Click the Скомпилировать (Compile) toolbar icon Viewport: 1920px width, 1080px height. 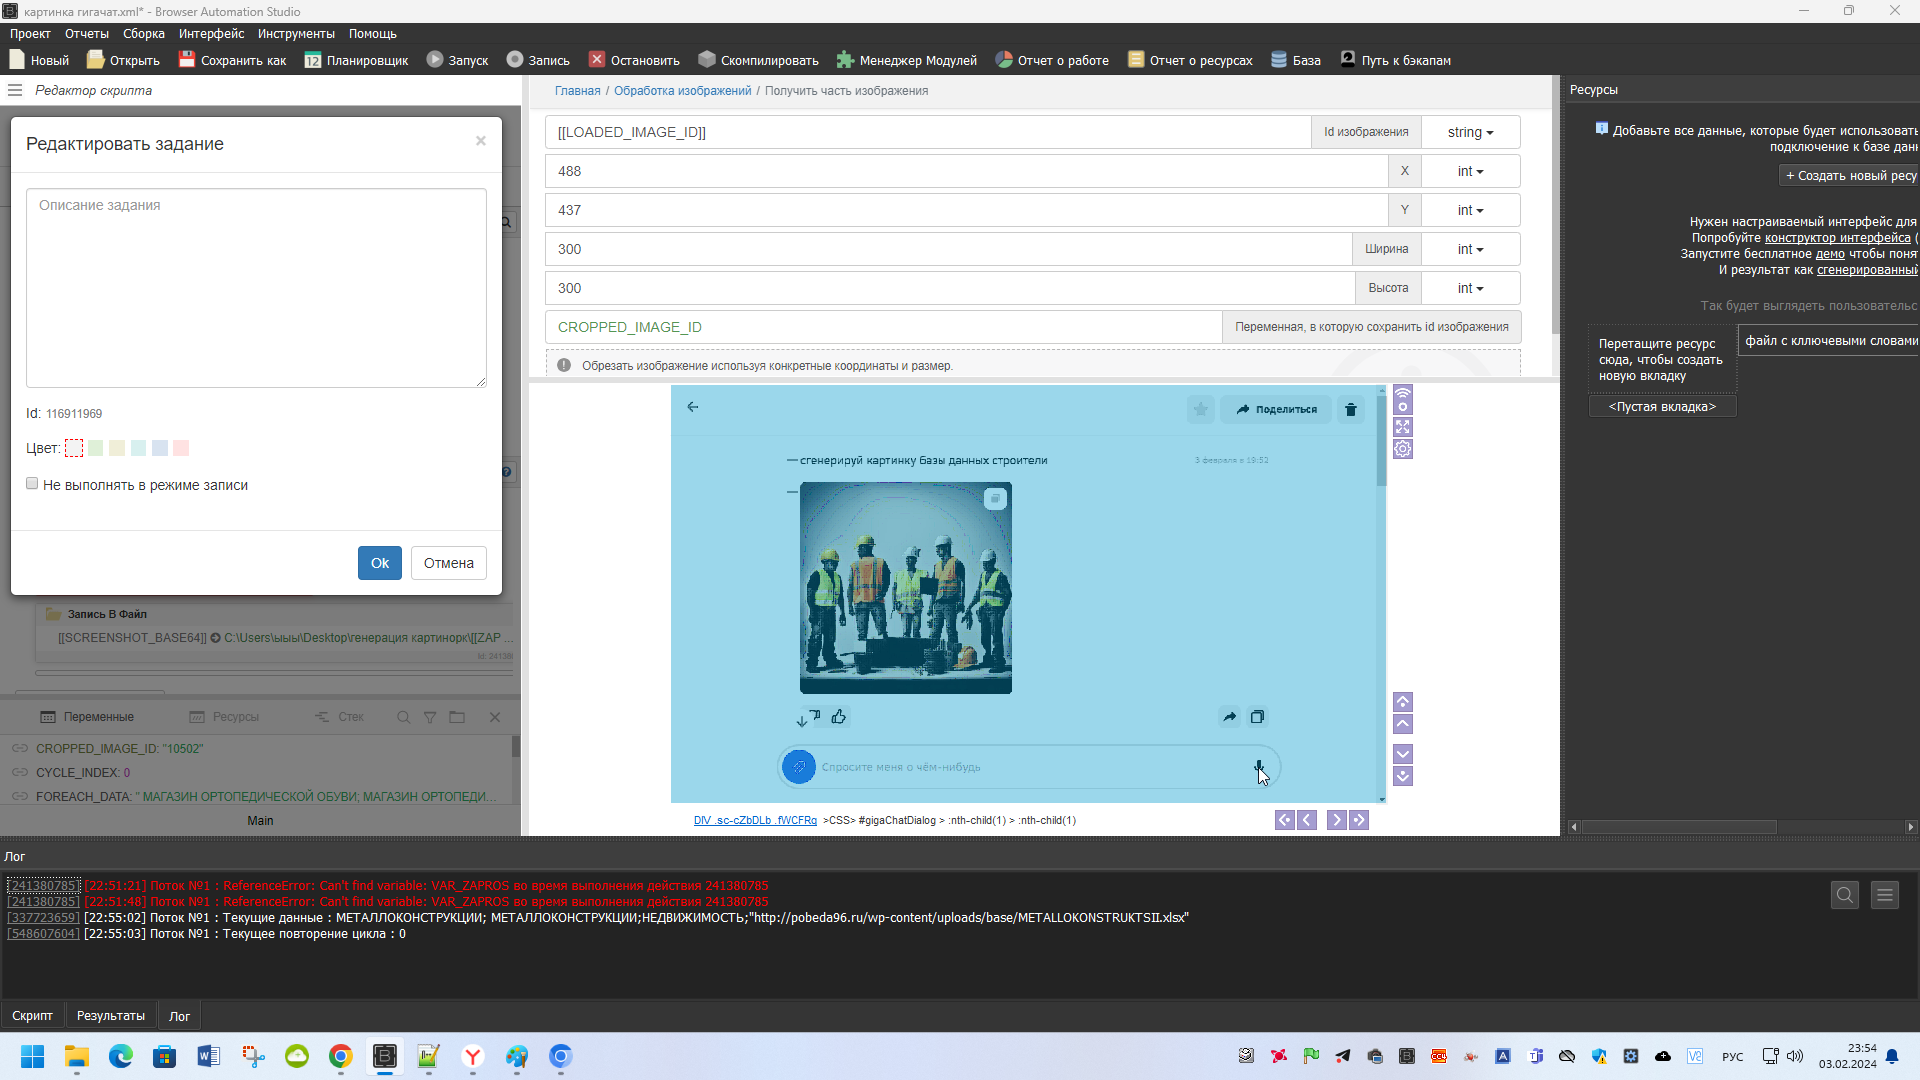[707, 60]
